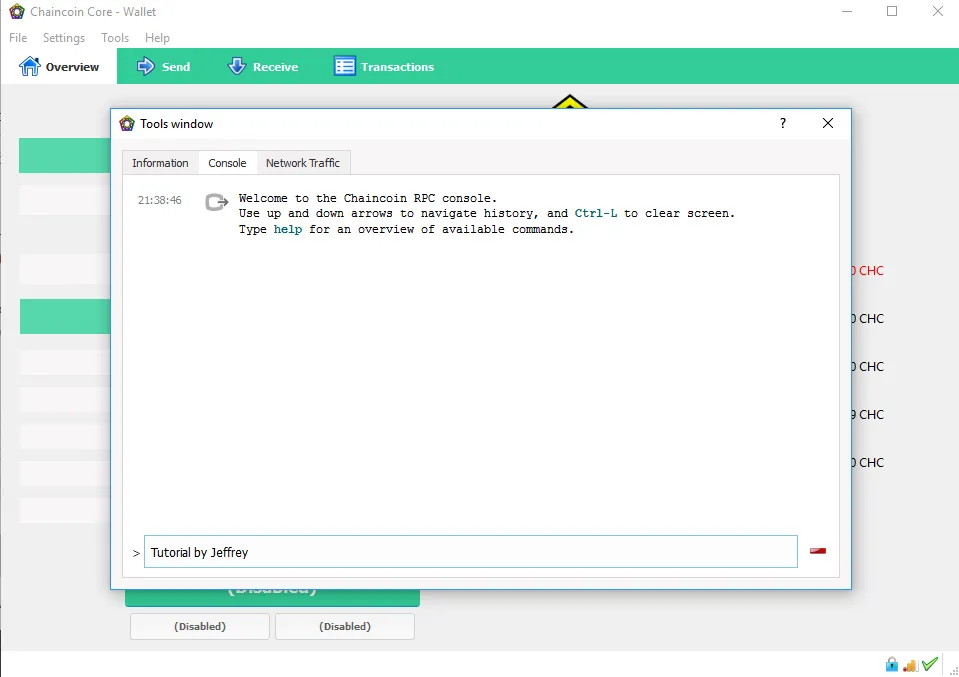Click the Overview house icon
Screen dimensions: 959x677
click(29, 66)
